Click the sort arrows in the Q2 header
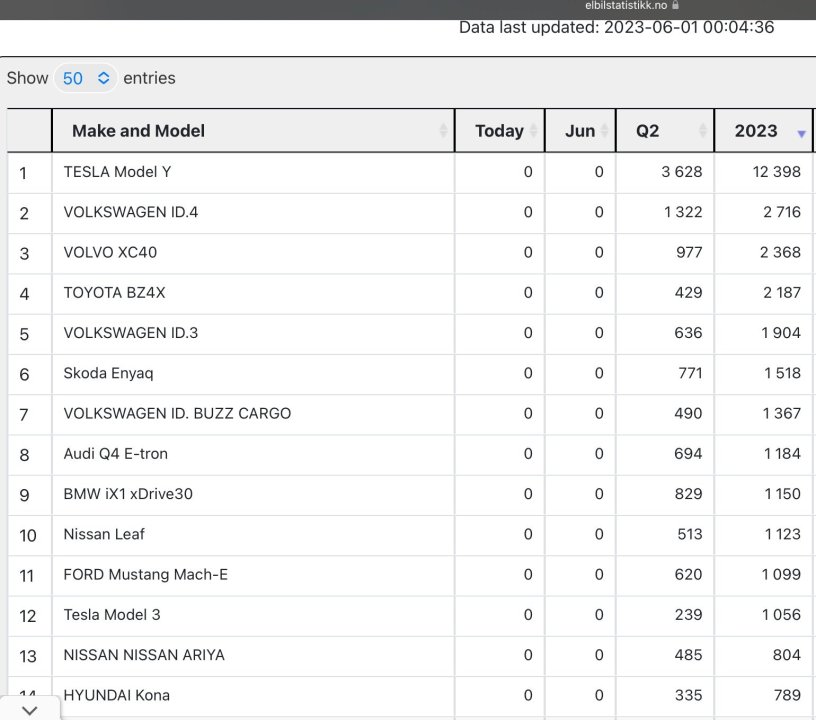The width and height of the screenshot is (816, 720). 703,131
